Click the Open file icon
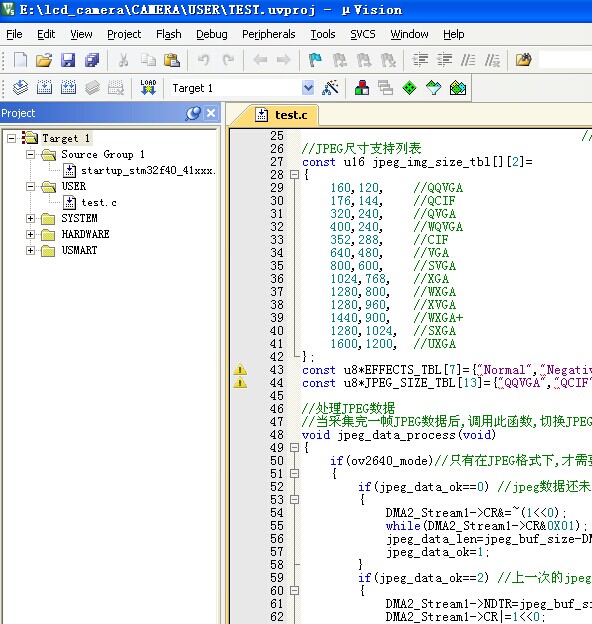The width and height of the screenshot is (592, 624). [x=44, y=60]
